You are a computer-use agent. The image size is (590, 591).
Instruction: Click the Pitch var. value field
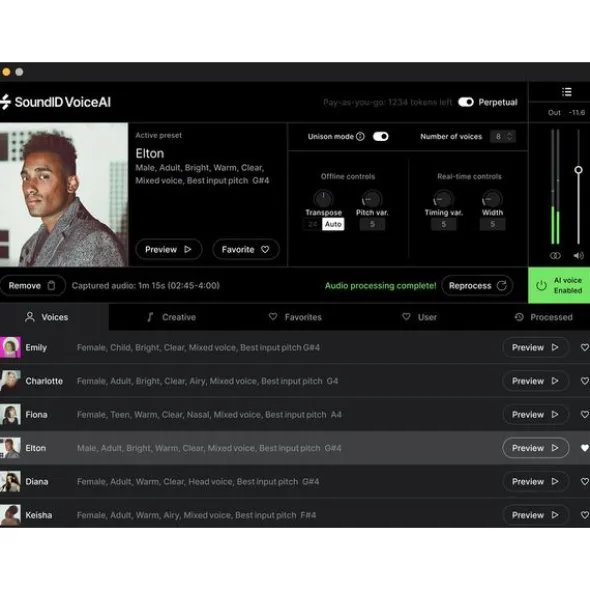pyautogui.click(x=372, y=224)
